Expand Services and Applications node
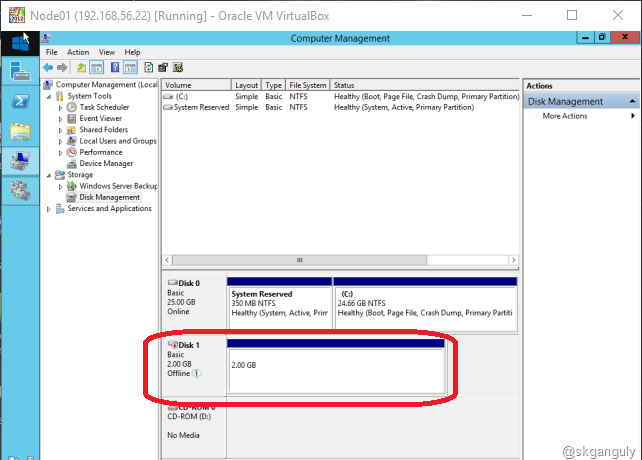This screenshot has width=642, height=460. (49, 209)
